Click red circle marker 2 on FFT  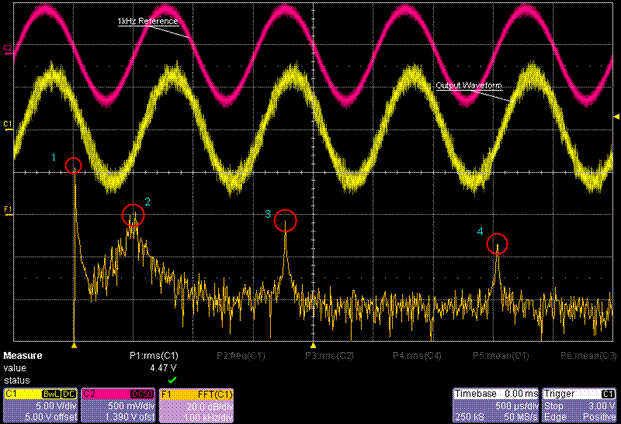click(133, 214)
